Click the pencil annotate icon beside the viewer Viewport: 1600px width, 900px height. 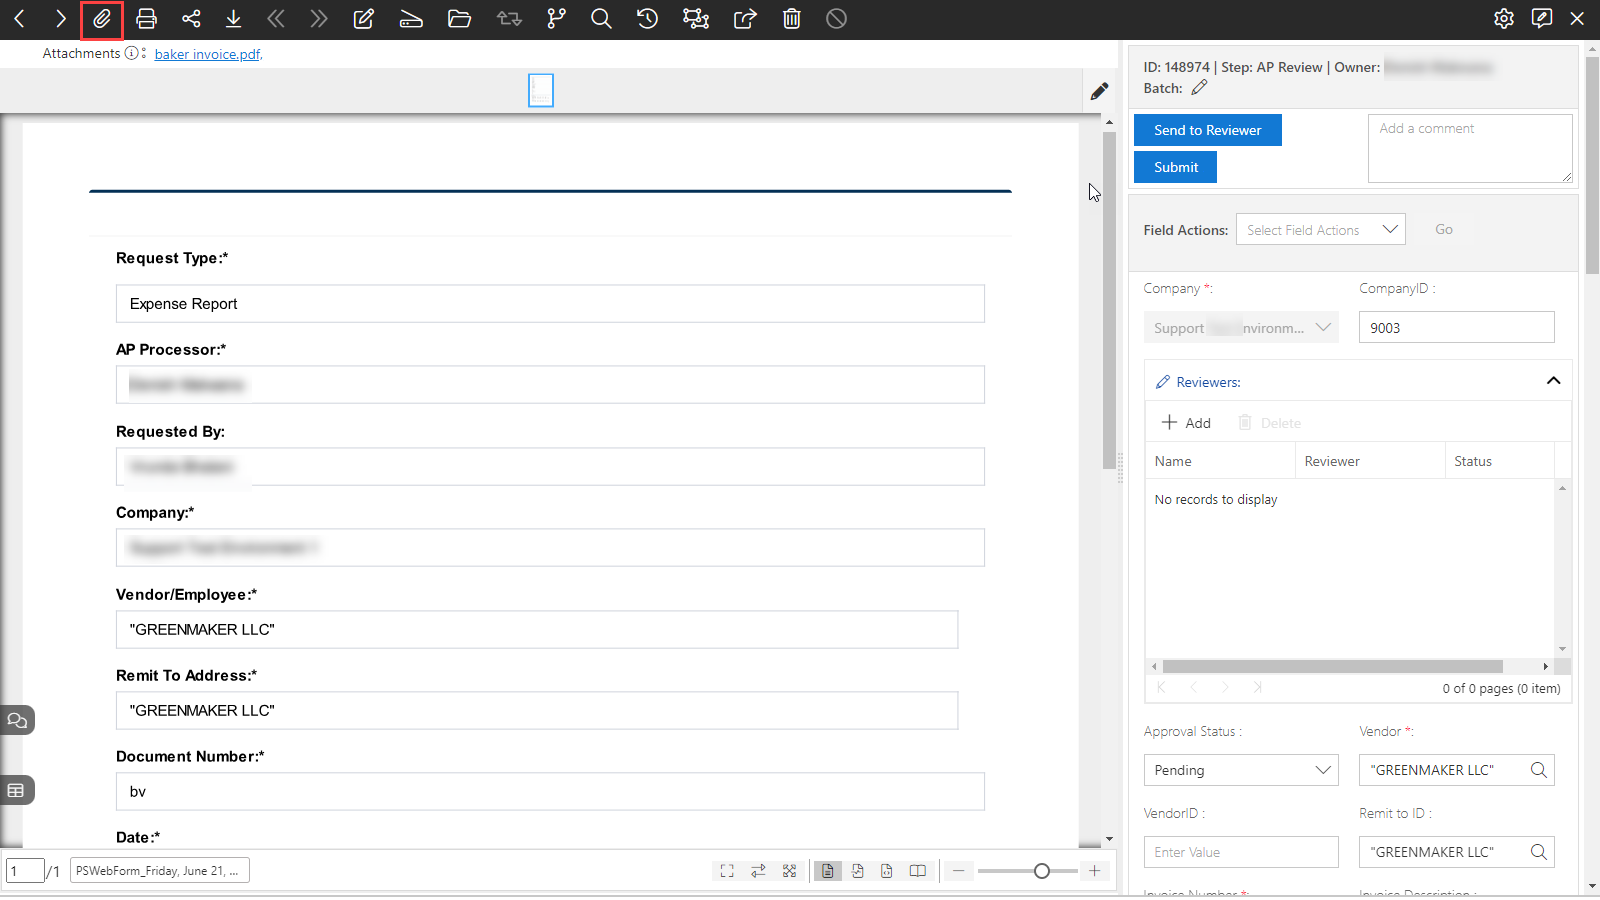point(1100,91)
